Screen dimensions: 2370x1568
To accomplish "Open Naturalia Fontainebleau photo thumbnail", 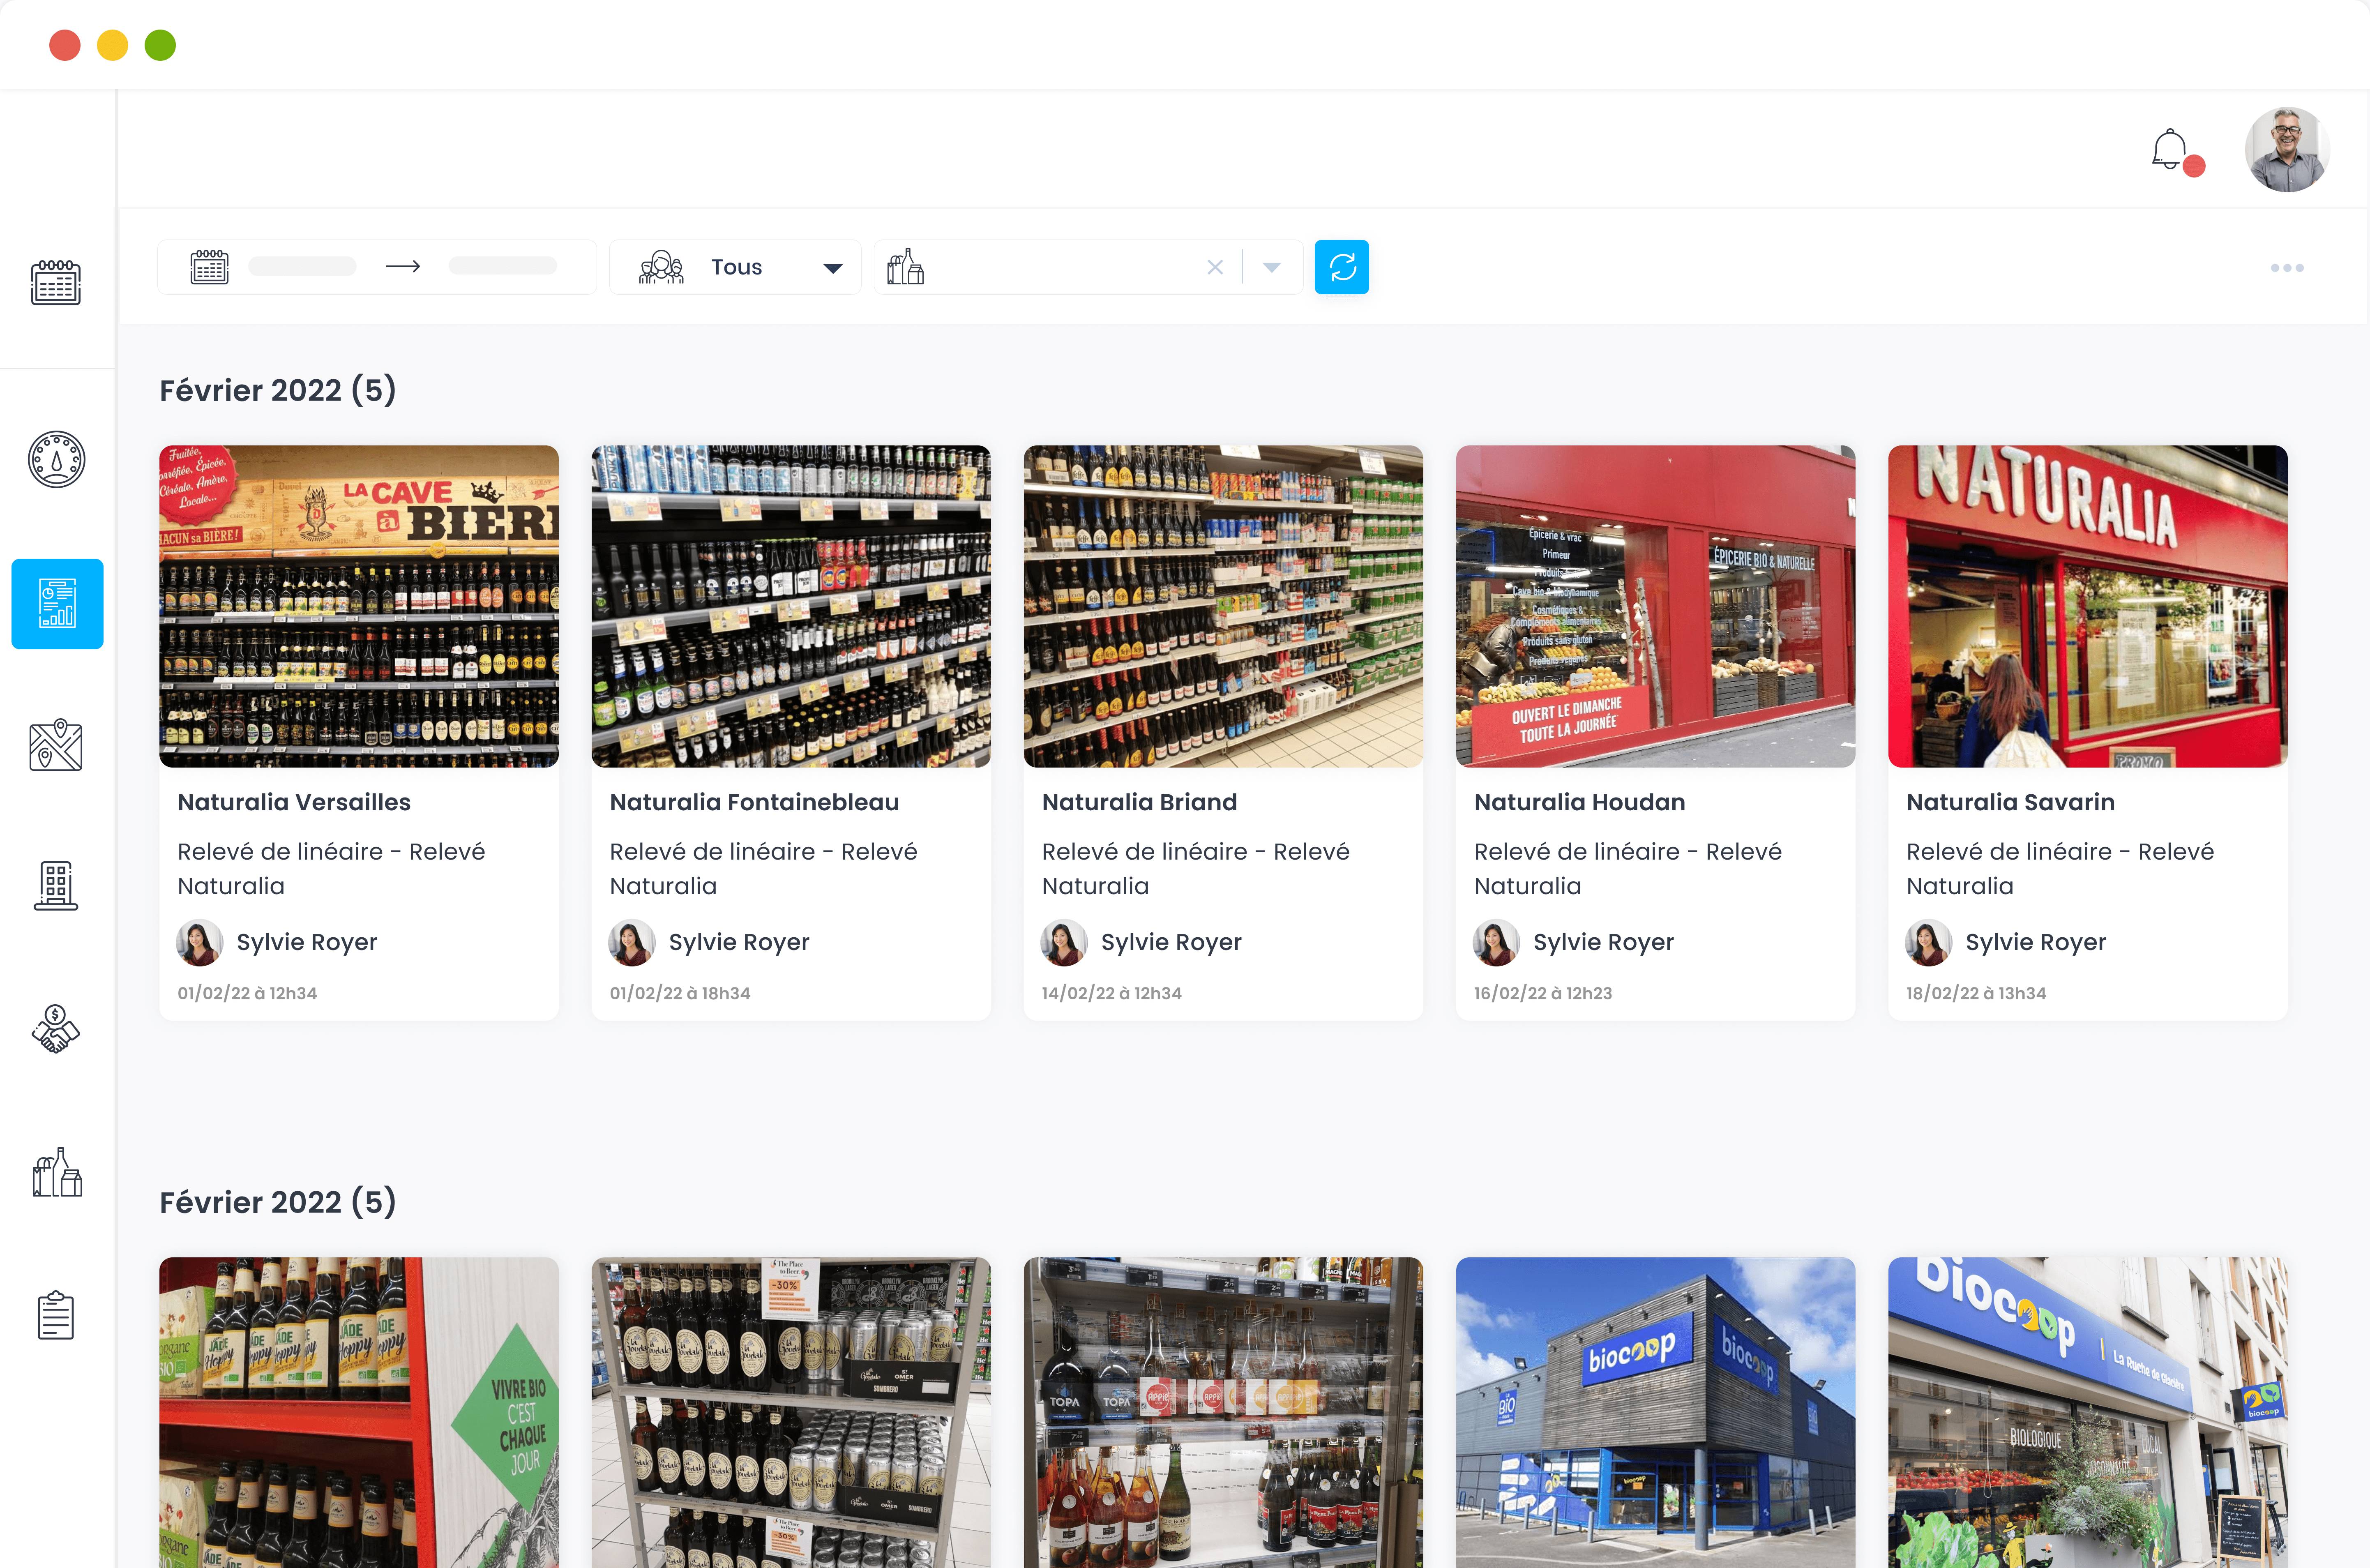I will click(791, 606).
